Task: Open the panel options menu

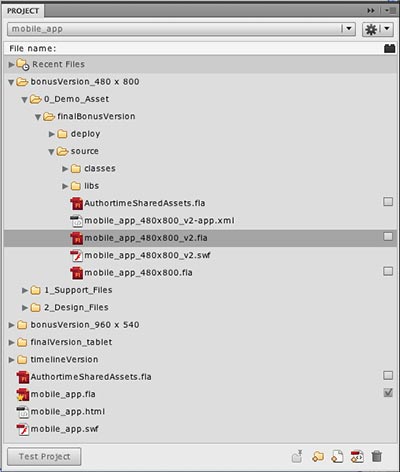Action: tap(388, 11)
